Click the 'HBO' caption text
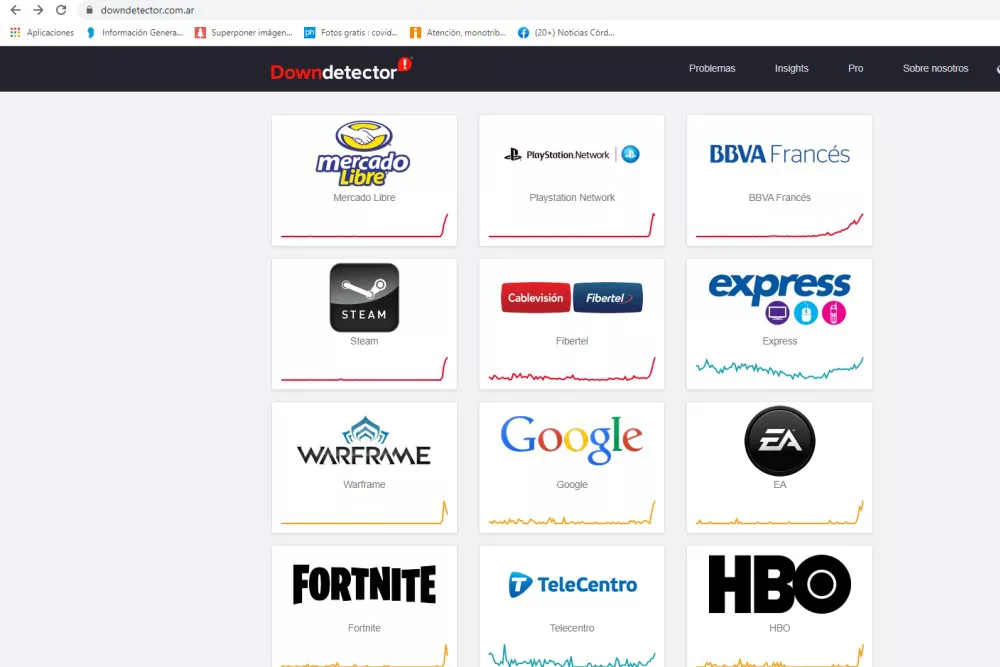 [x=779, y=628]
